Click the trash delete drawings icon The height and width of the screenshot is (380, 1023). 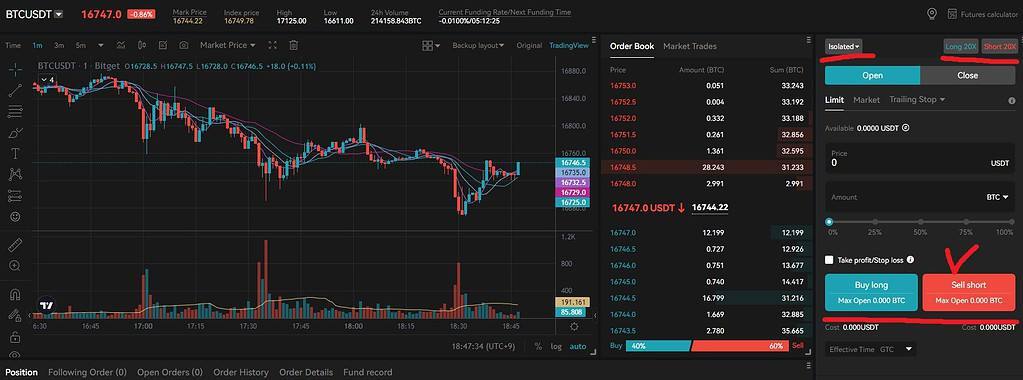point(294,45)
